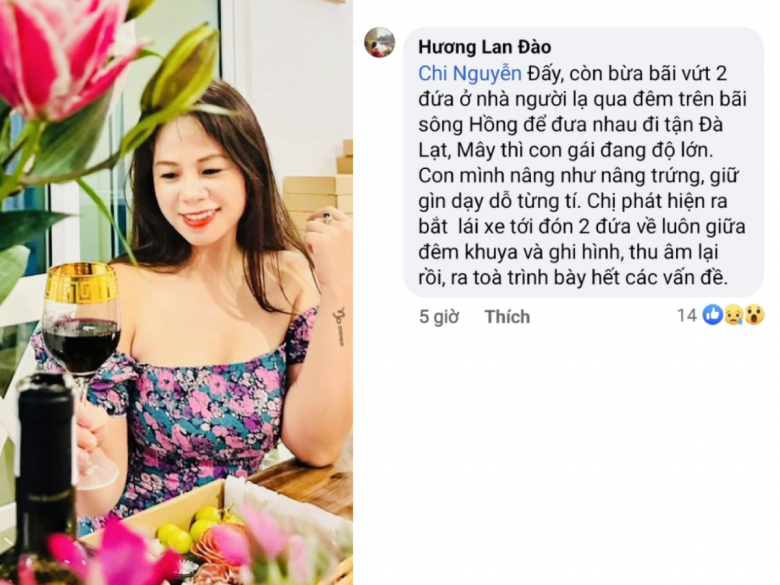Open tagged Chi Nguyễn profile link

(x=470, y=74)
